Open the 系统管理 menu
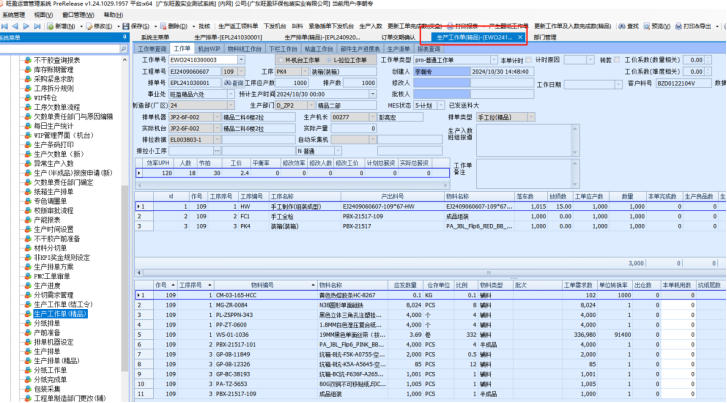The image size is (727, 403). (14, 15)
